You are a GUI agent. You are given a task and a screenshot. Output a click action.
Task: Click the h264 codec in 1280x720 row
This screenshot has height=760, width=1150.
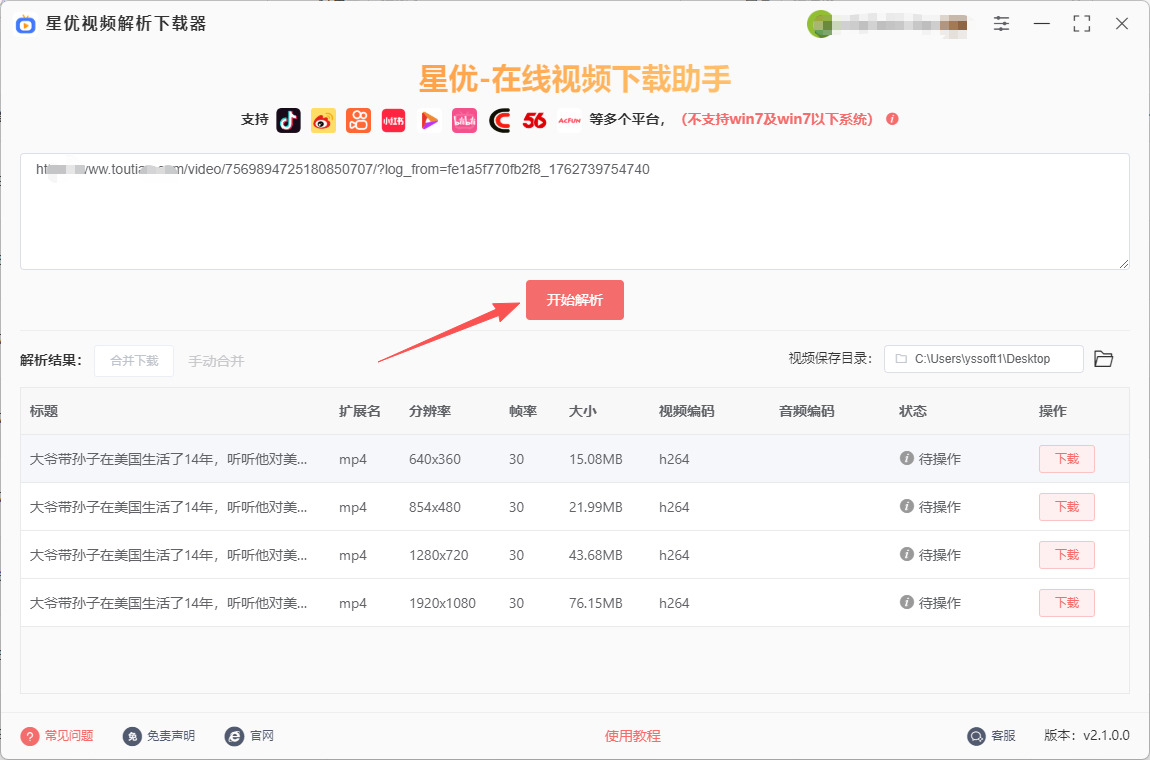tap(674, 555)
